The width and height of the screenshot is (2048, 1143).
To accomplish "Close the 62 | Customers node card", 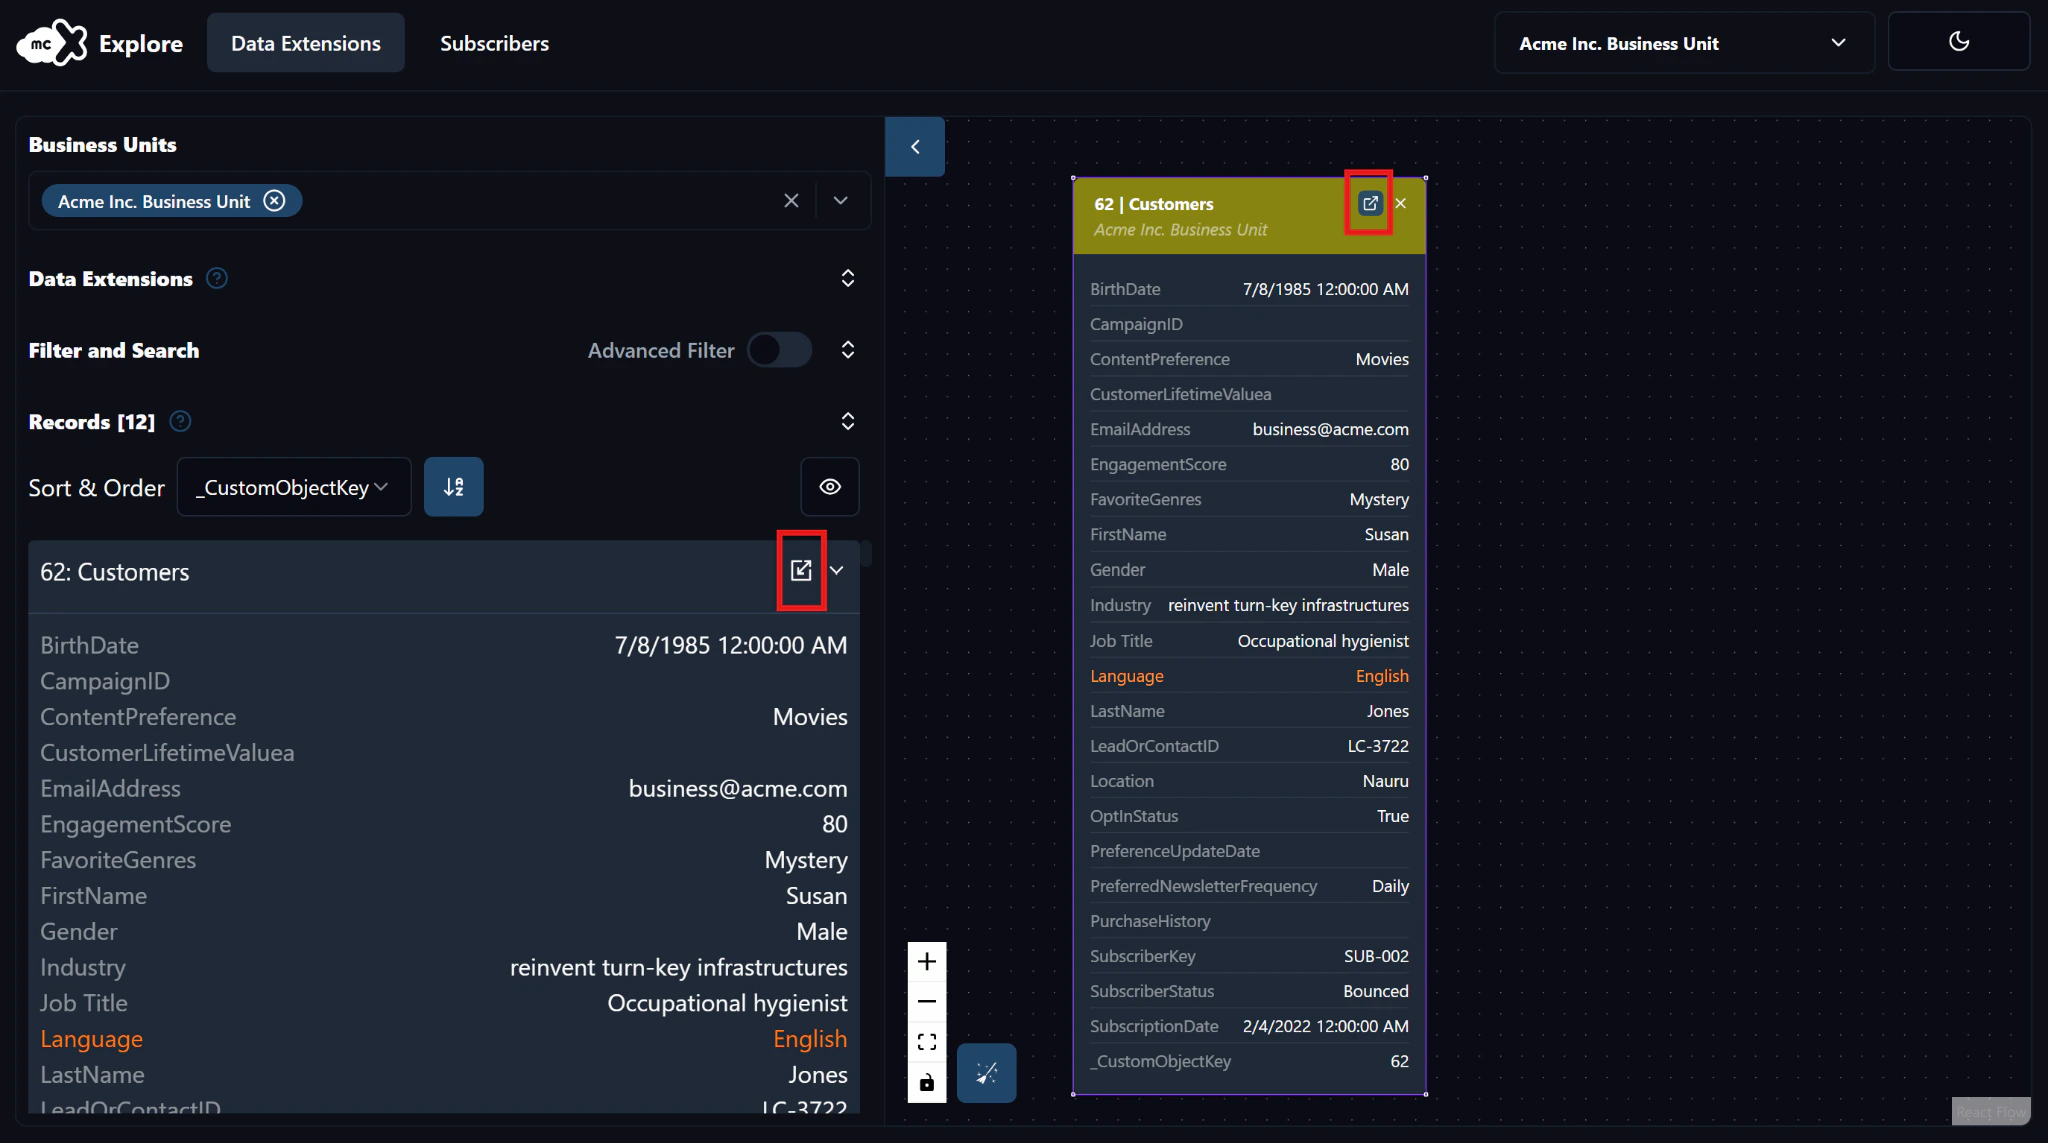I will (1401, 203).
